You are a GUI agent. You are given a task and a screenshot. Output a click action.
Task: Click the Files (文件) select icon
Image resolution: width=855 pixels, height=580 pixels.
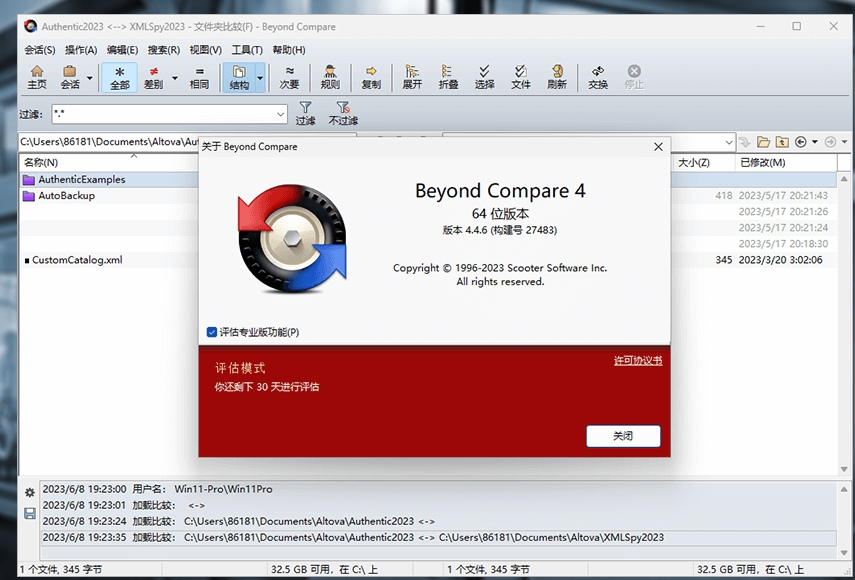(x=520, y=77)
